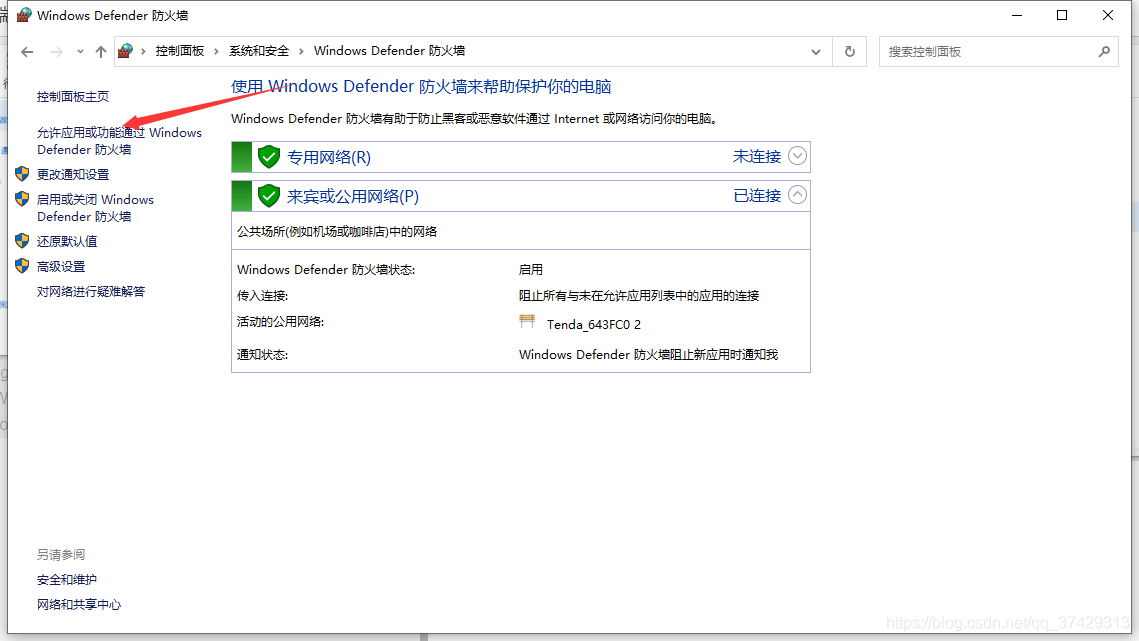Click the 已连接 status text
1139x641 pixels.
tap(757, 196)
